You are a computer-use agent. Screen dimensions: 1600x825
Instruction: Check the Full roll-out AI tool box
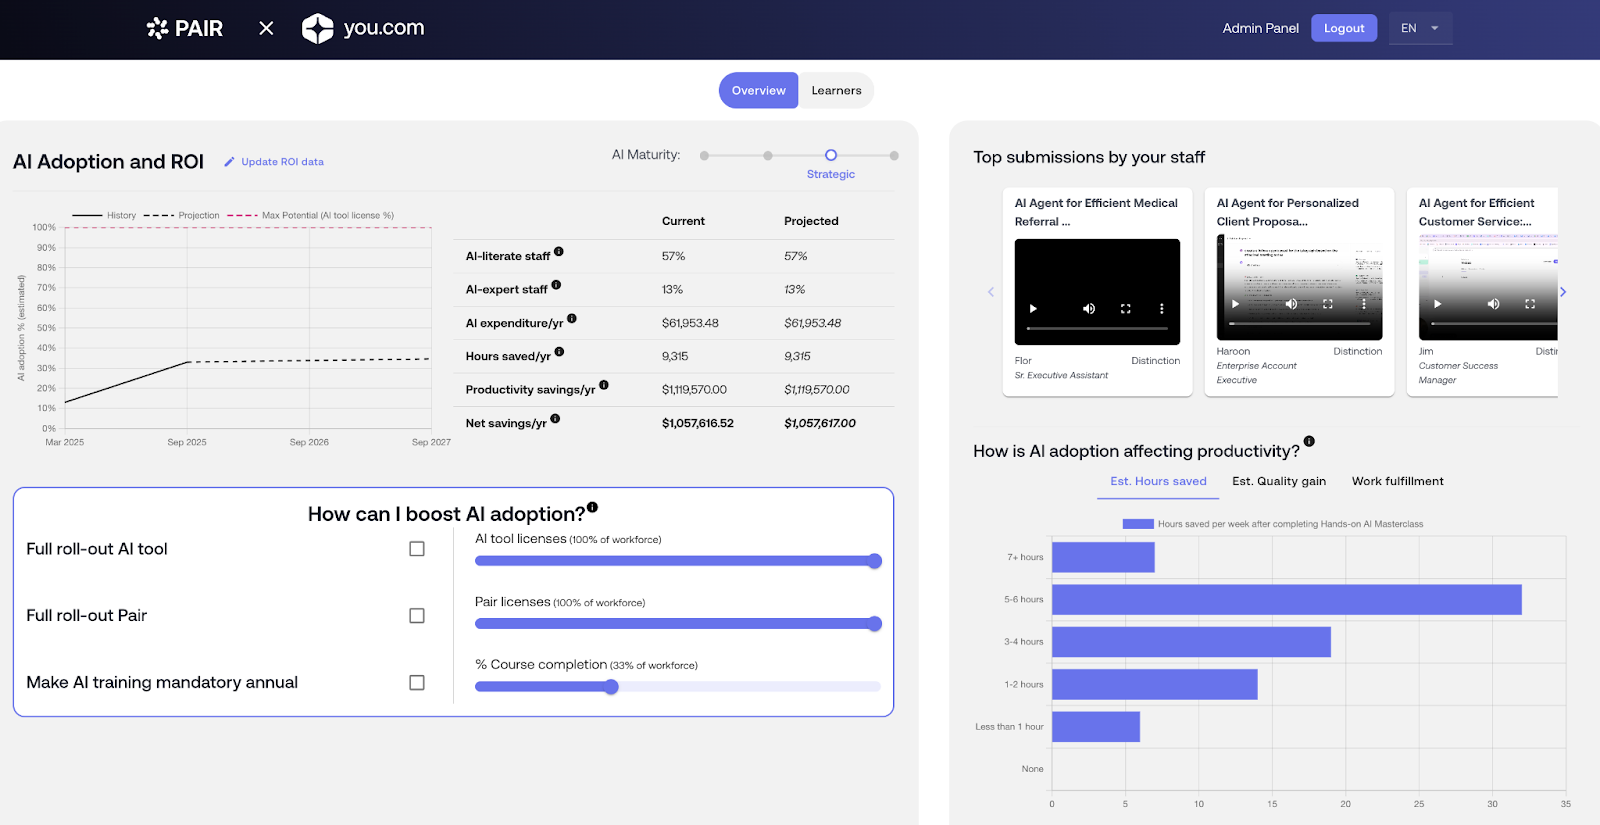(x=417, y=549)
